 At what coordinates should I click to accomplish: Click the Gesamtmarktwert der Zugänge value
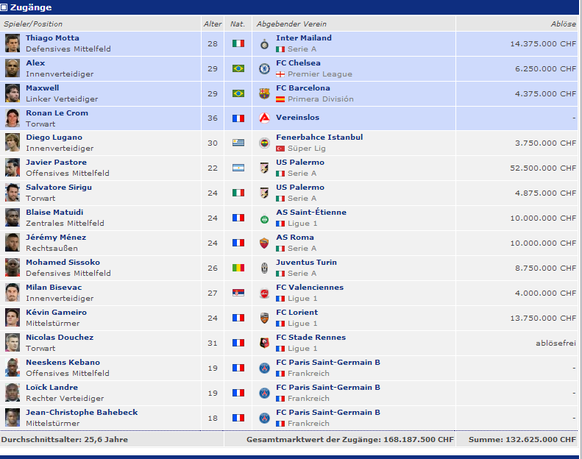tap(350, 439)
